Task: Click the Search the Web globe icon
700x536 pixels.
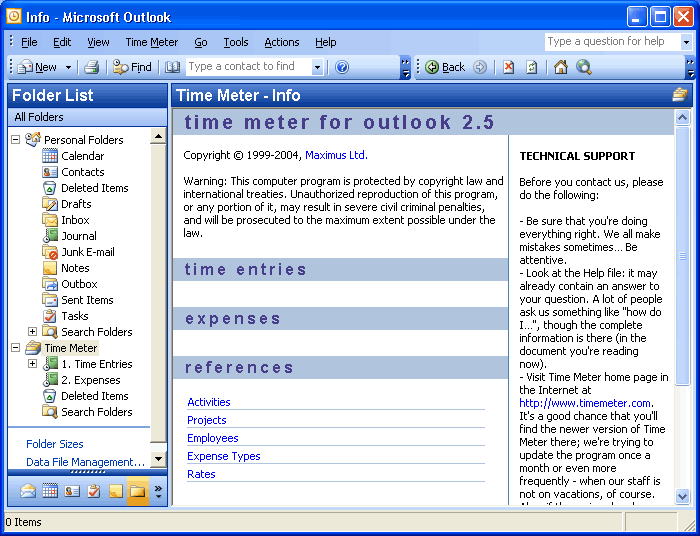Action: (583, 67)
